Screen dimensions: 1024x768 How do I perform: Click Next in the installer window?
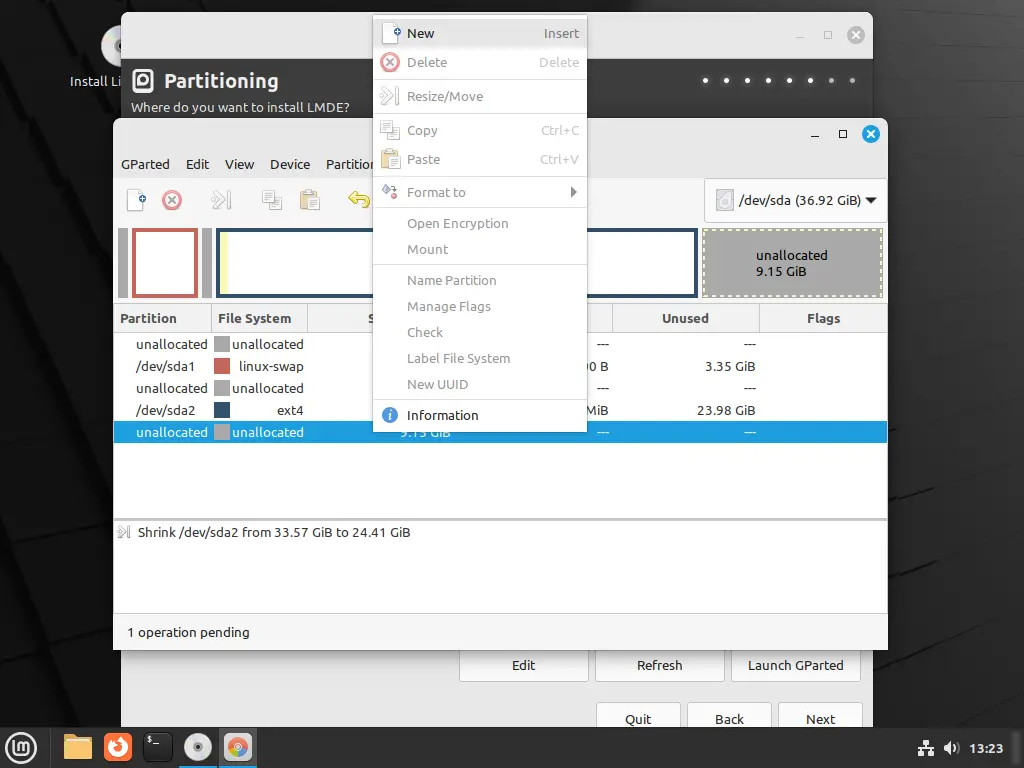[820, 716]
